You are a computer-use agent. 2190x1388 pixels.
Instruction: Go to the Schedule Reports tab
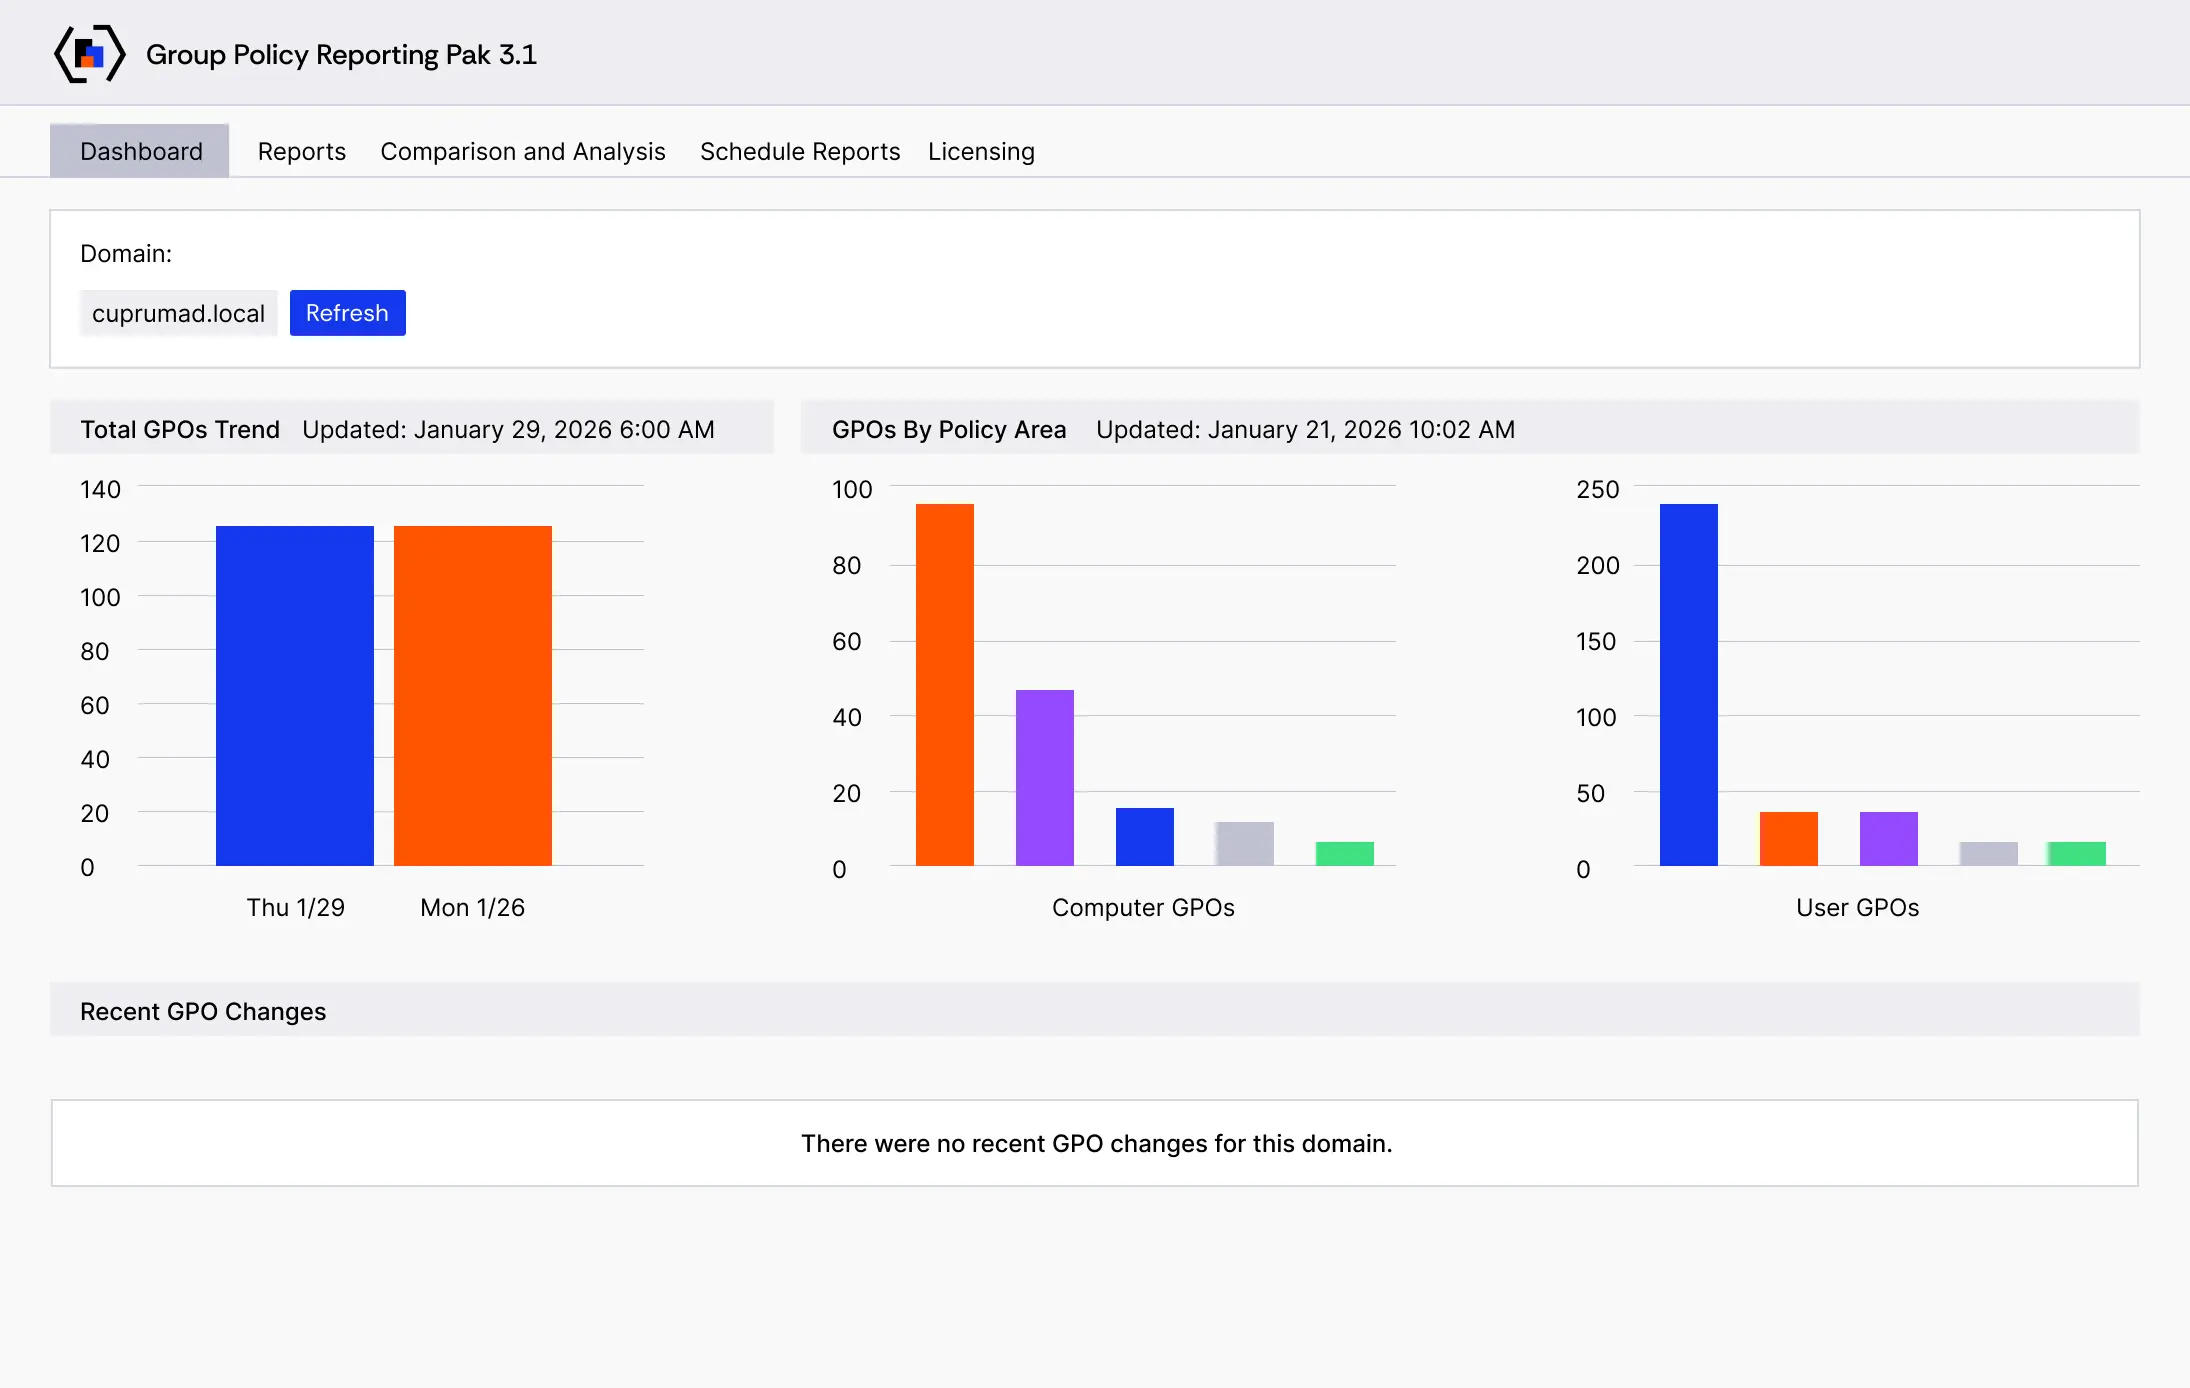click(x=800, y=151)
